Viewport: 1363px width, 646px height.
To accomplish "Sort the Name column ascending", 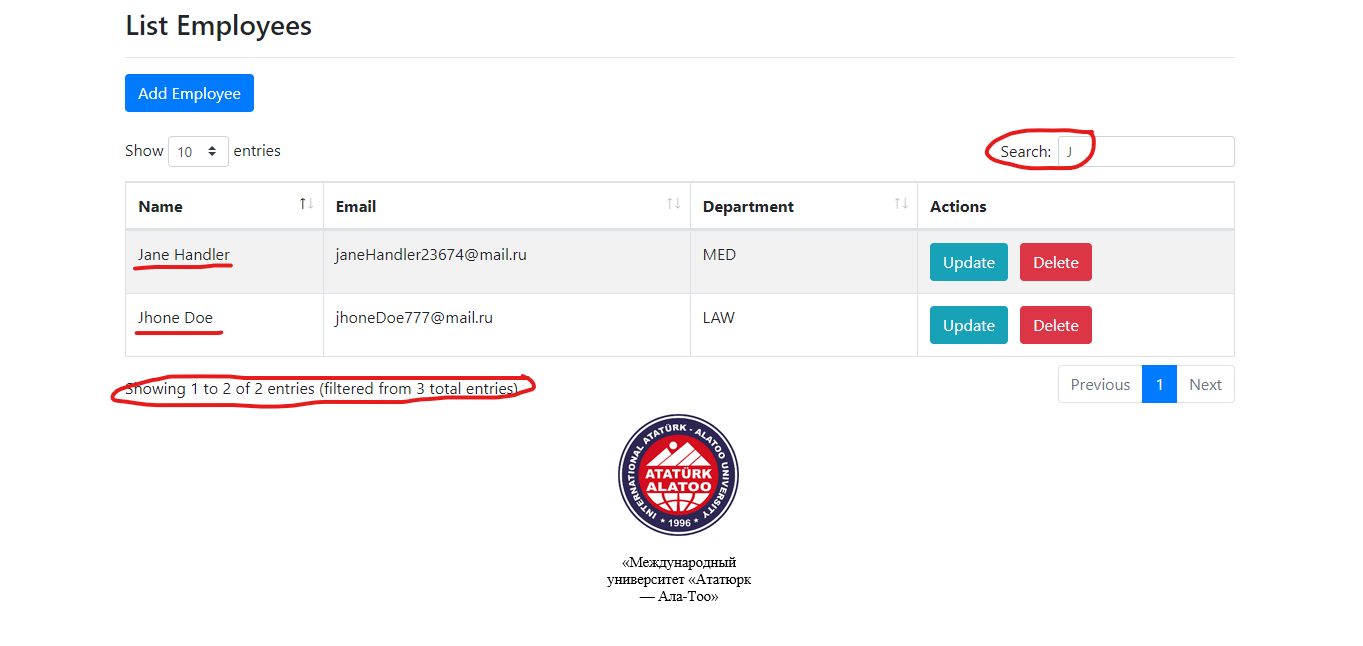I will pyautogui.click(x=303, y=202).
